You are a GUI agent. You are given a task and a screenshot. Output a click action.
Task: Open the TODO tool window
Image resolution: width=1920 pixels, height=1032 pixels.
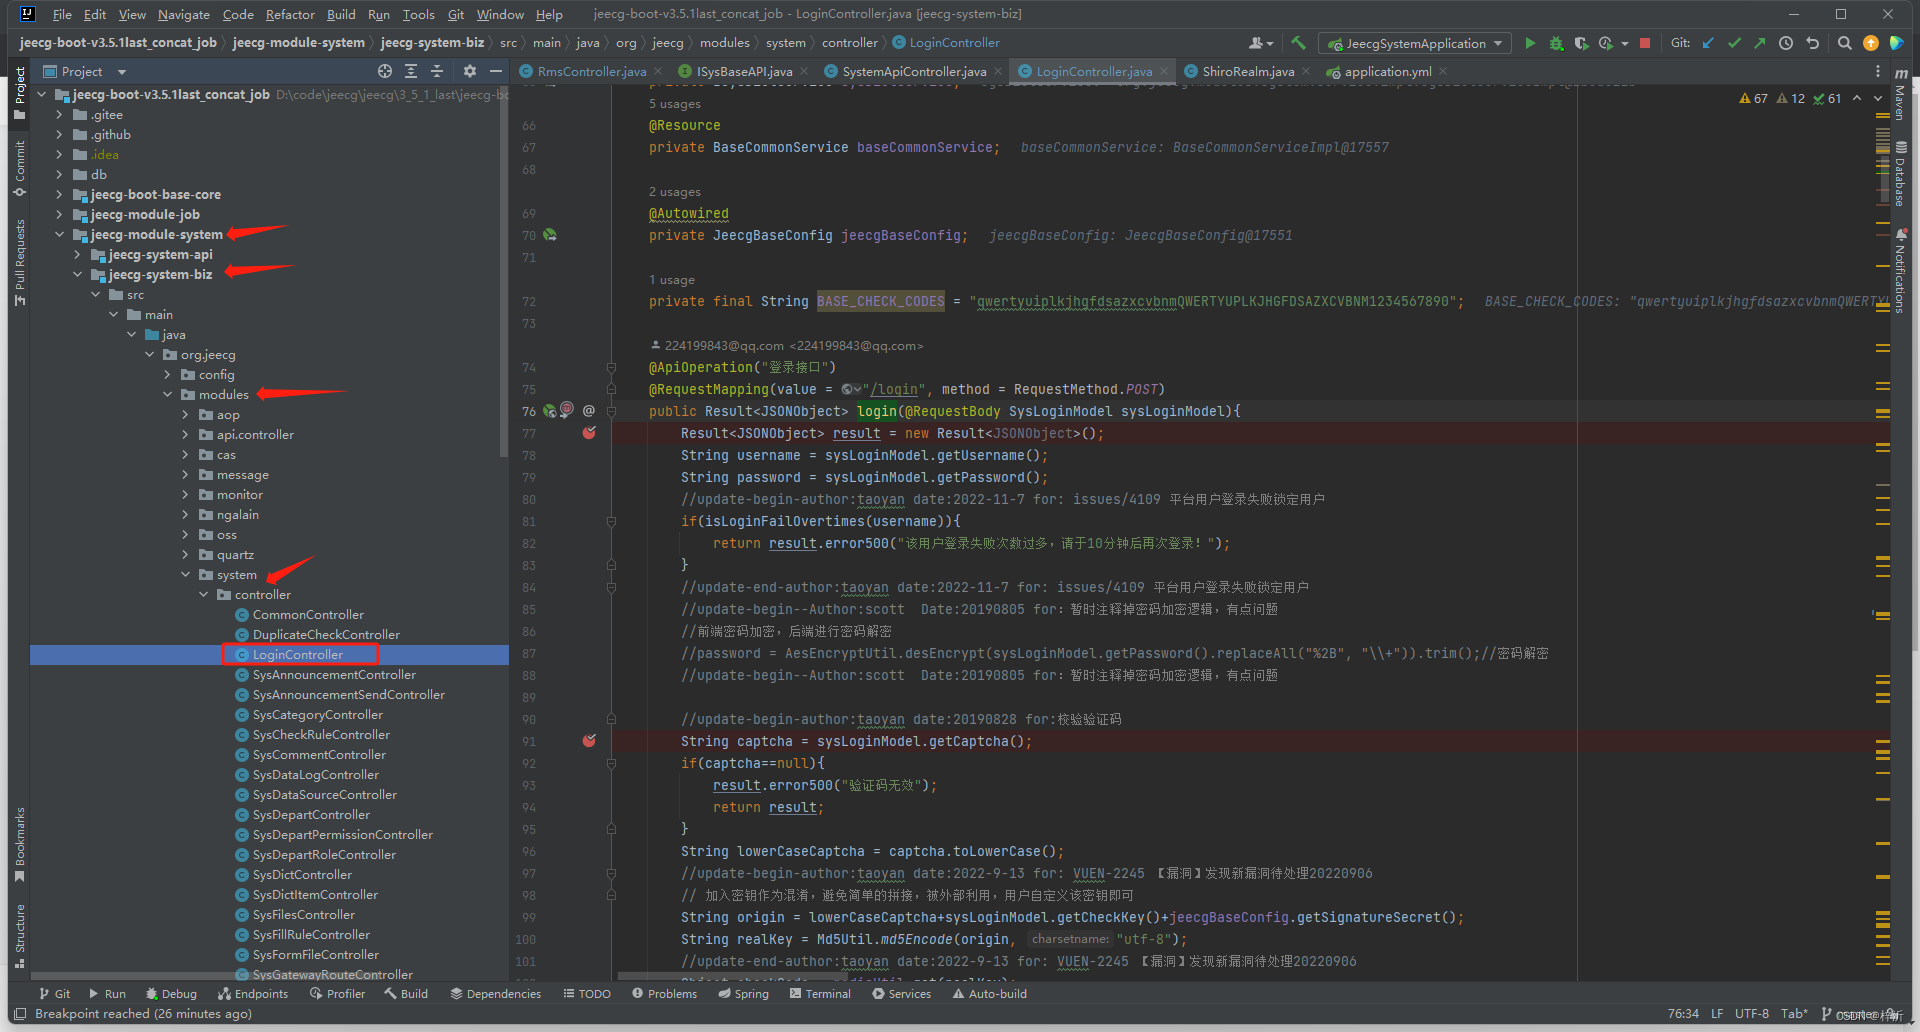point(587,994)
